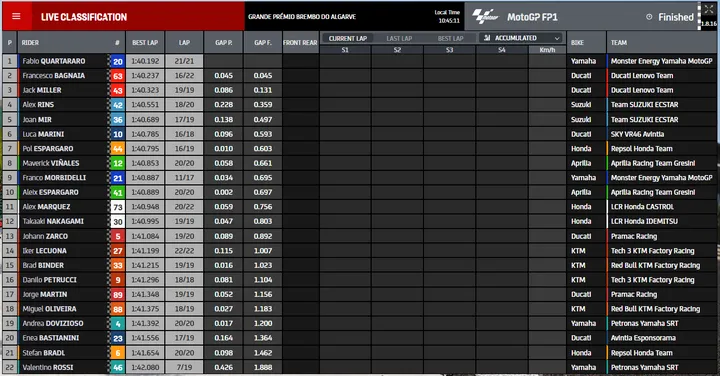Image resolution: width=720 pixels, height=376 pixels.
Task: Open the Accumulated dropdown
Action: [x=522, y=38]
